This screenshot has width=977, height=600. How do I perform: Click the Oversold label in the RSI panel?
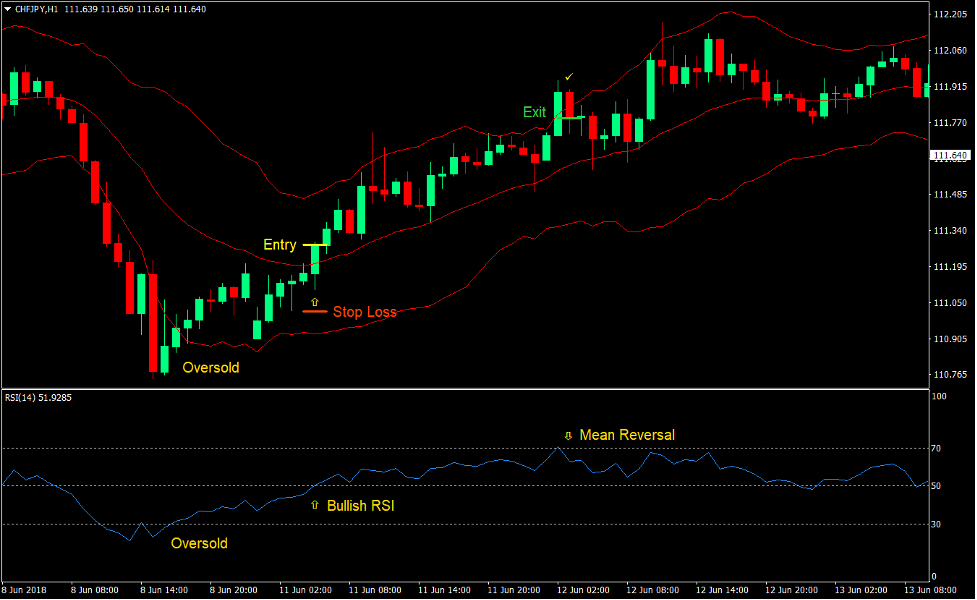[x=198, y=543]
